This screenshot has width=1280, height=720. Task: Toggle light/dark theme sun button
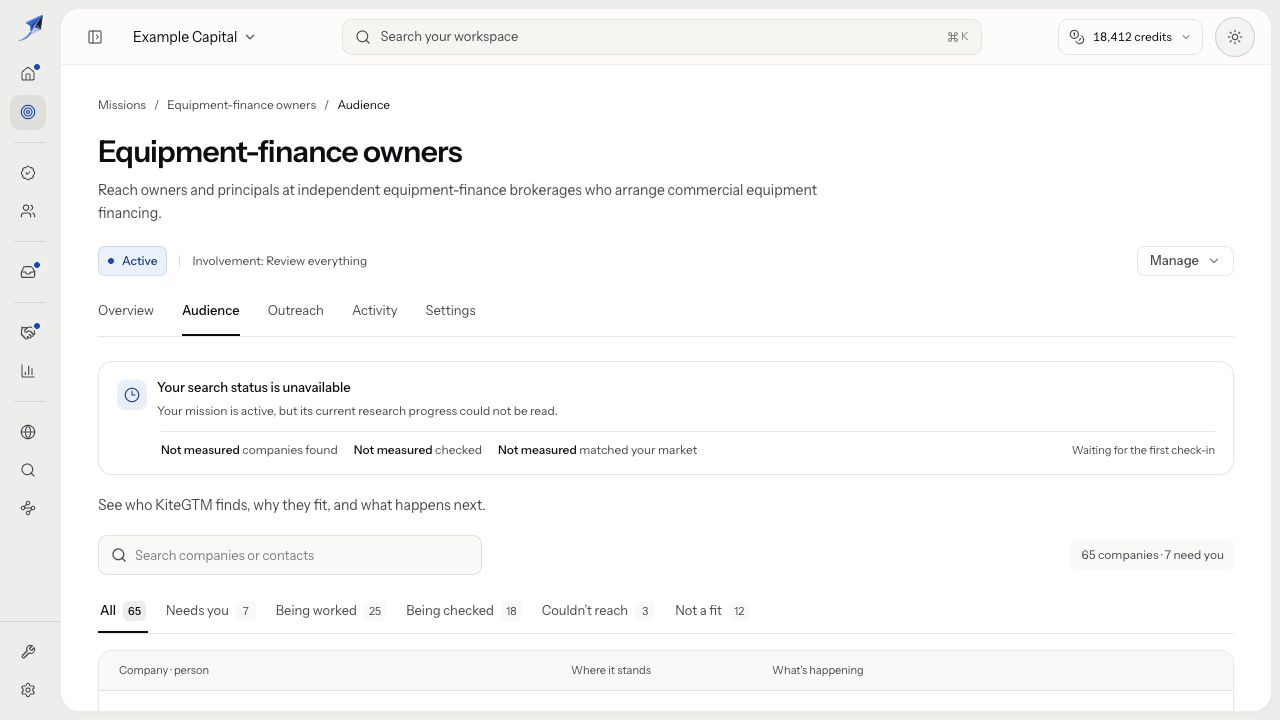pos(1235,37)
